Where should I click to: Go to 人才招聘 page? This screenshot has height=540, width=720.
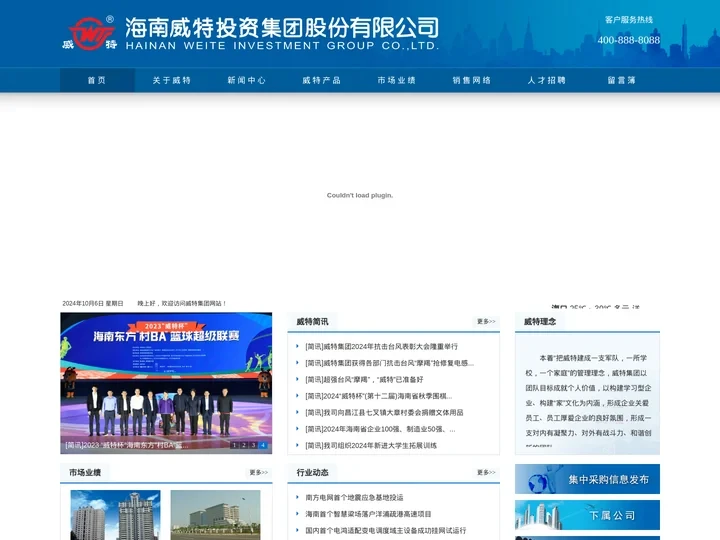546,80
